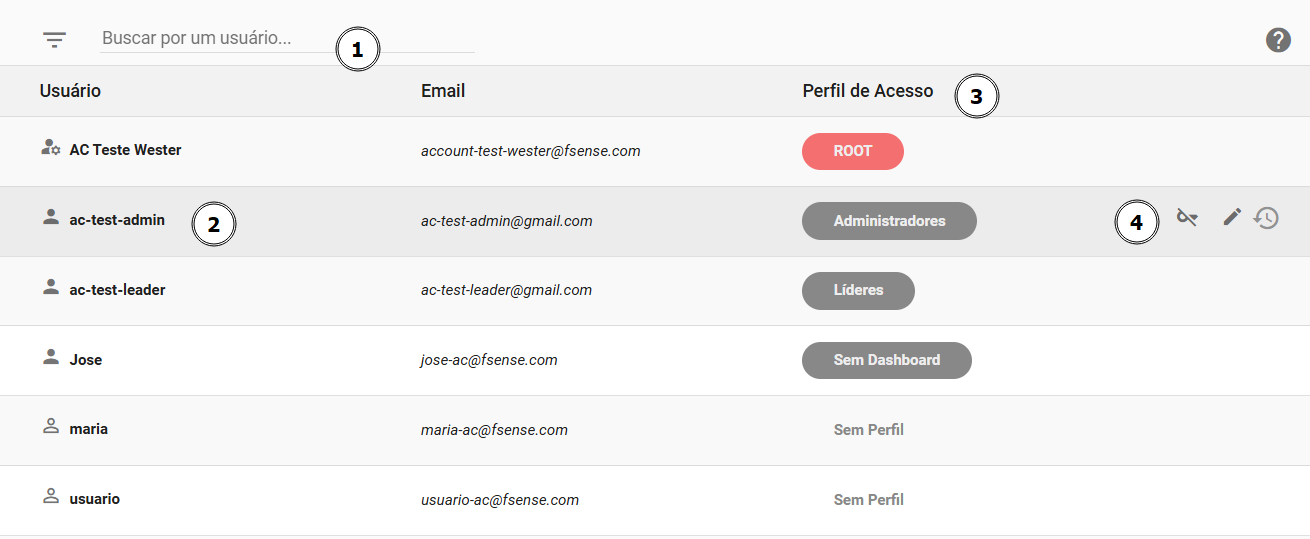Open the filter list icon
1310x539 pixels.
coord(54,40)
